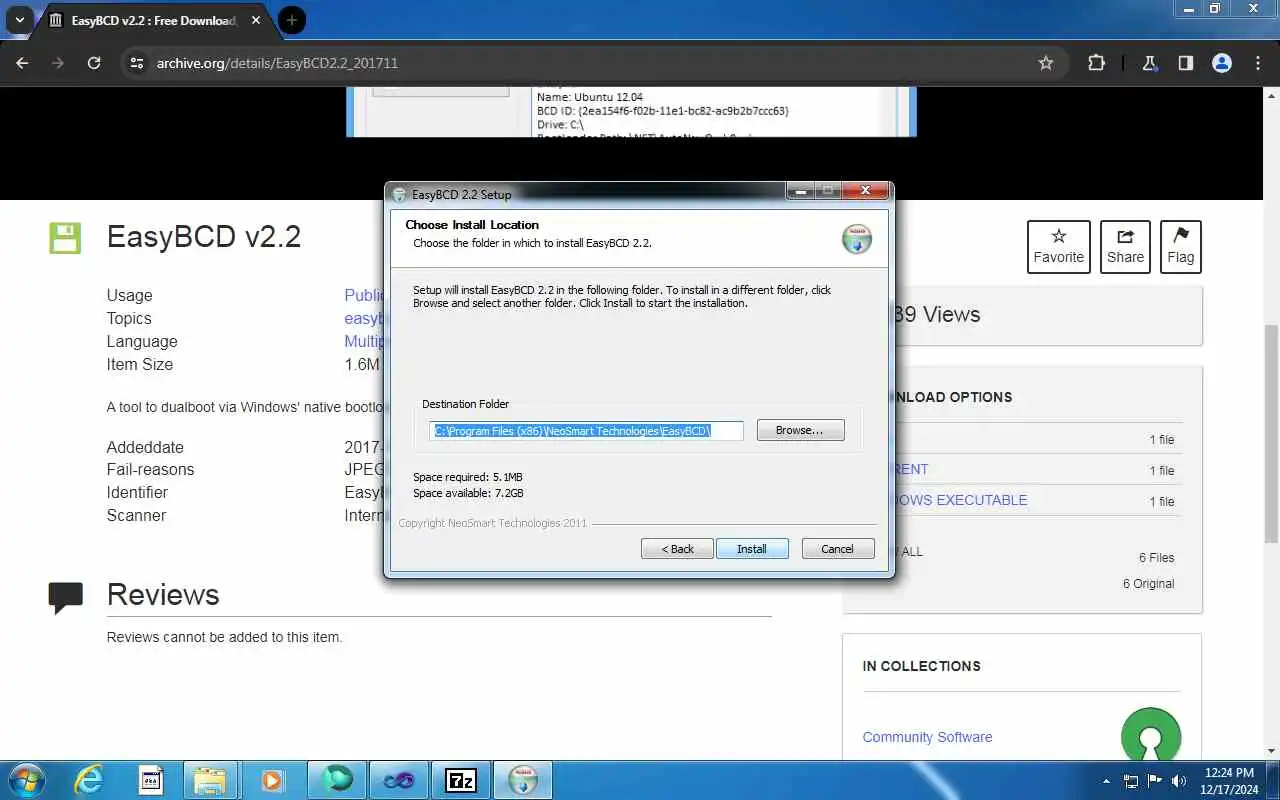This screenshot has width=1280, height=800.
Task: Click the taskbar clock showing 12:24 PM
Action: [x=1229, y=781]
